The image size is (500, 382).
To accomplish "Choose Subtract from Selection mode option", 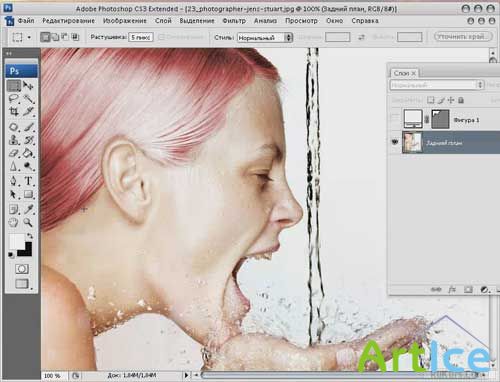I will click(65, 37).
